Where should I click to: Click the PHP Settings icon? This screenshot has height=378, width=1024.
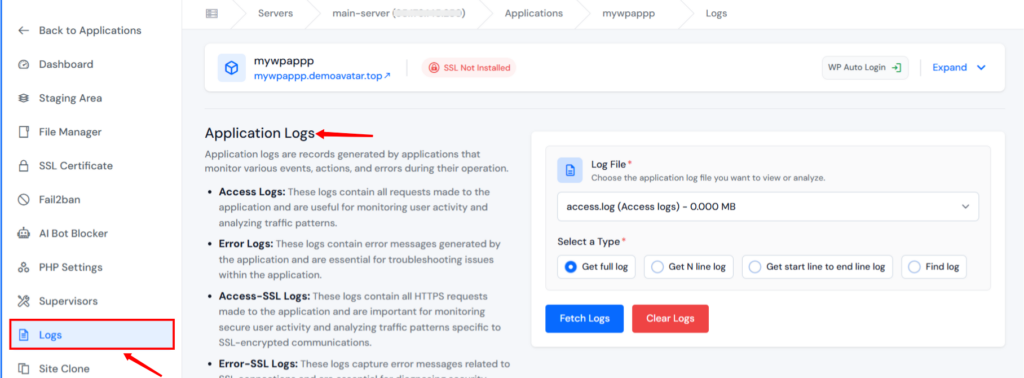pyautogui.click(x=24, y=268)
